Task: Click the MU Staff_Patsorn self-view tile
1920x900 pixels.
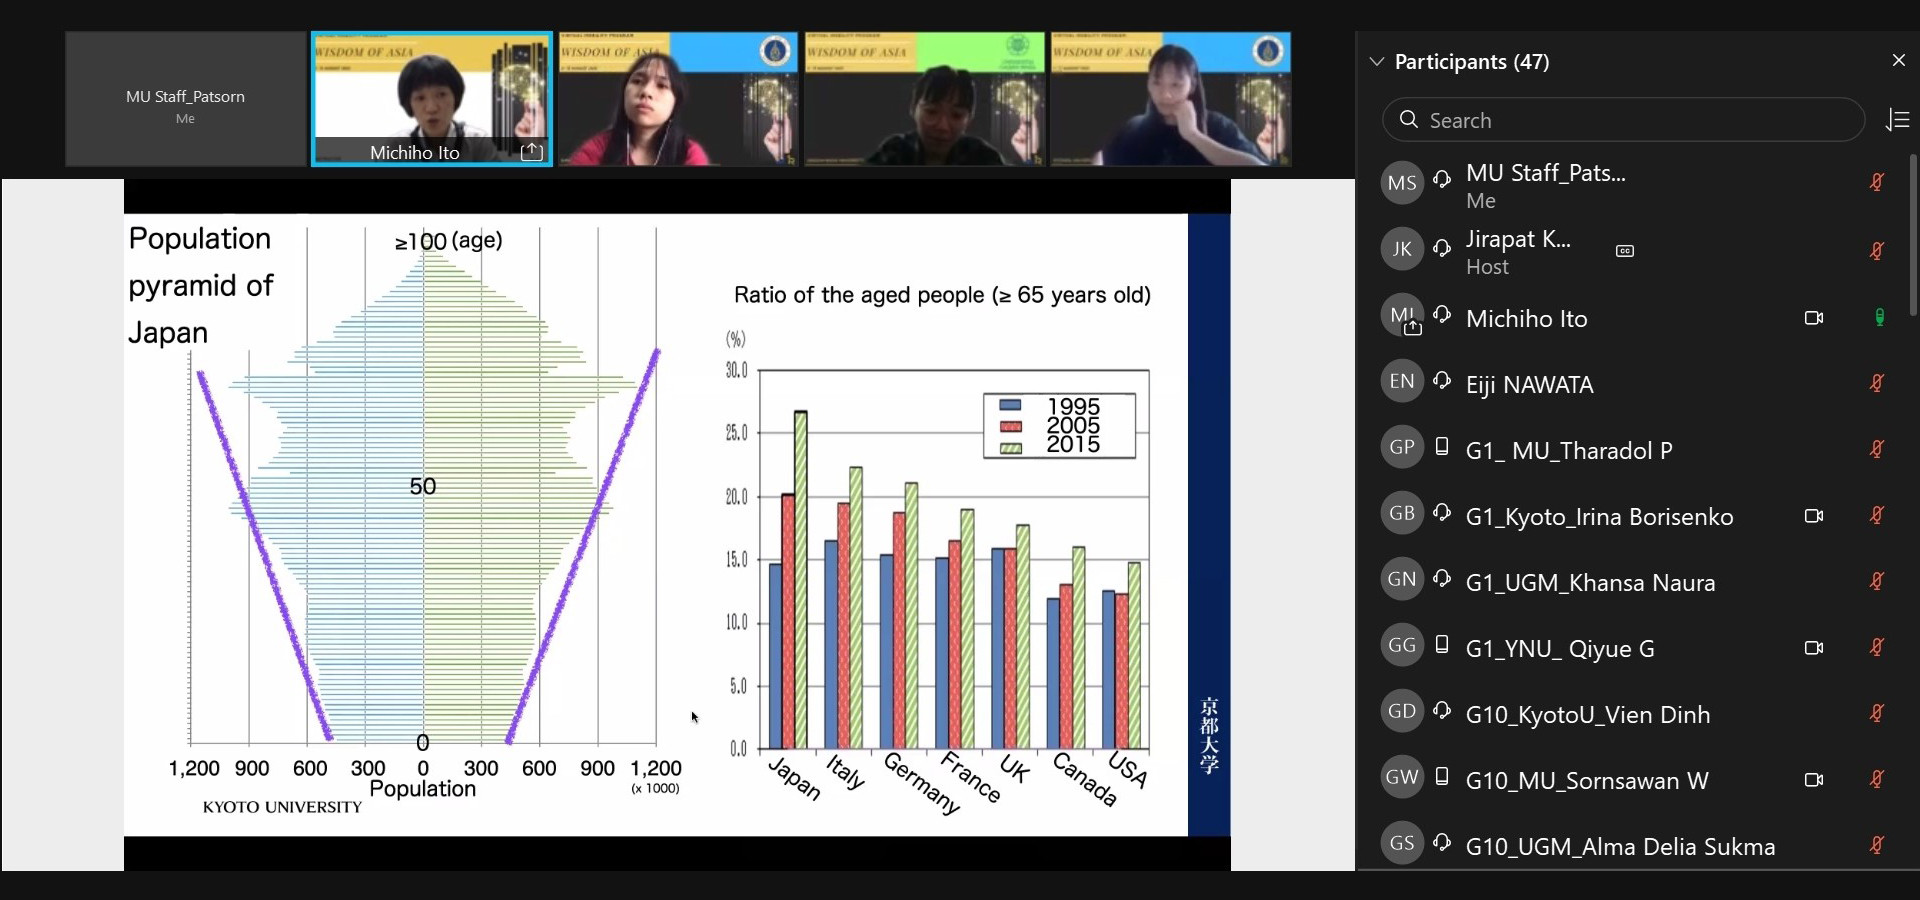Action: coord(186,99)
